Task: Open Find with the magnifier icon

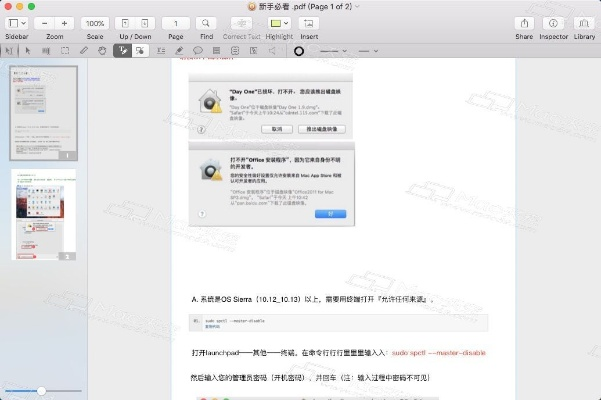Action: [206, 23]
